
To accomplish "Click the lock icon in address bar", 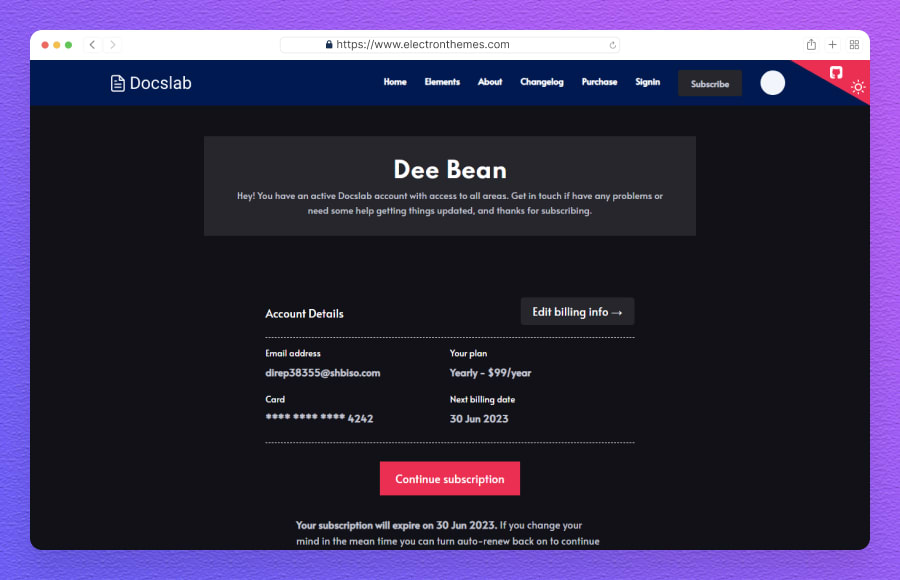I will (329, 44).
